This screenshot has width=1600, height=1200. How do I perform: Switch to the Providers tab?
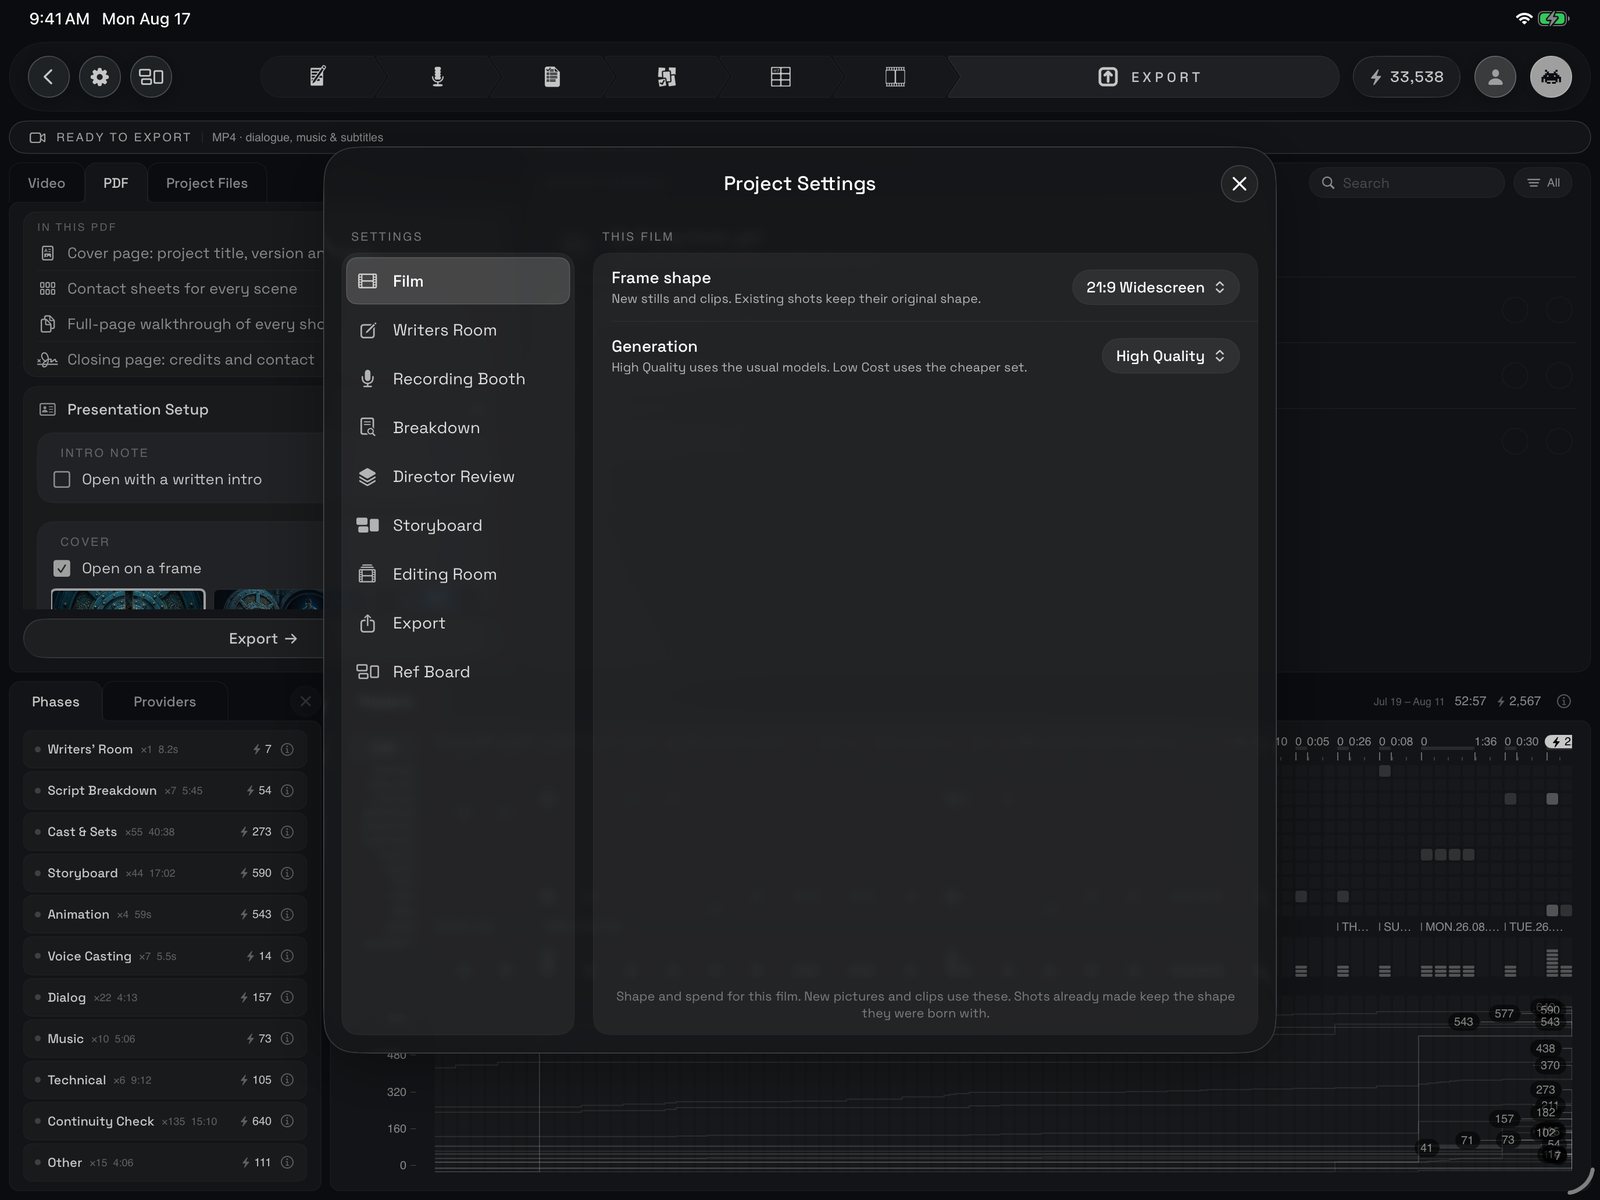point(165,702)
